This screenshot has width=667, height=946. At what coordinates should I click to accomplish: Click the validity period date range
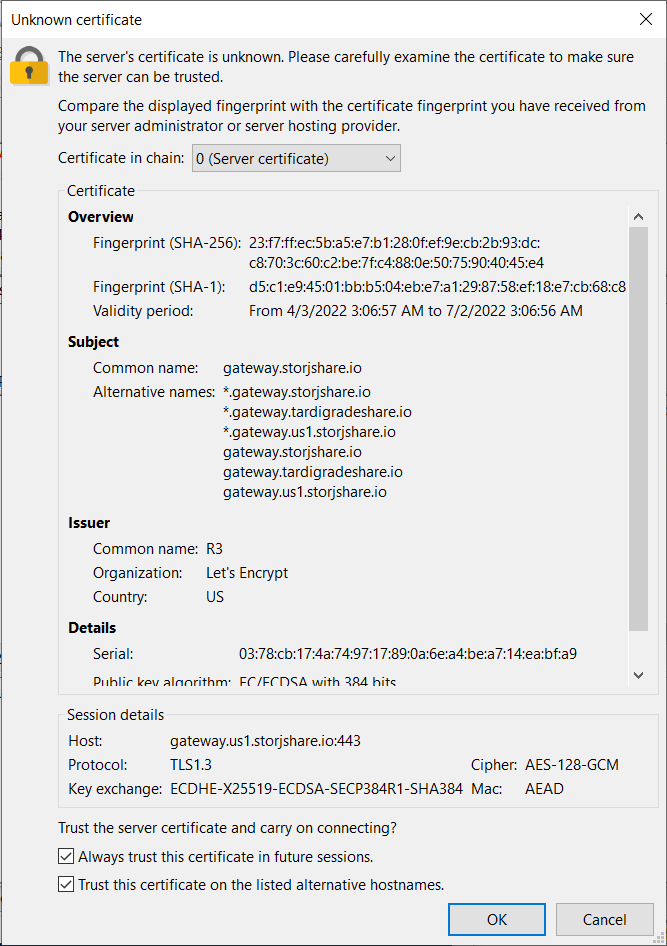point(416,311)
